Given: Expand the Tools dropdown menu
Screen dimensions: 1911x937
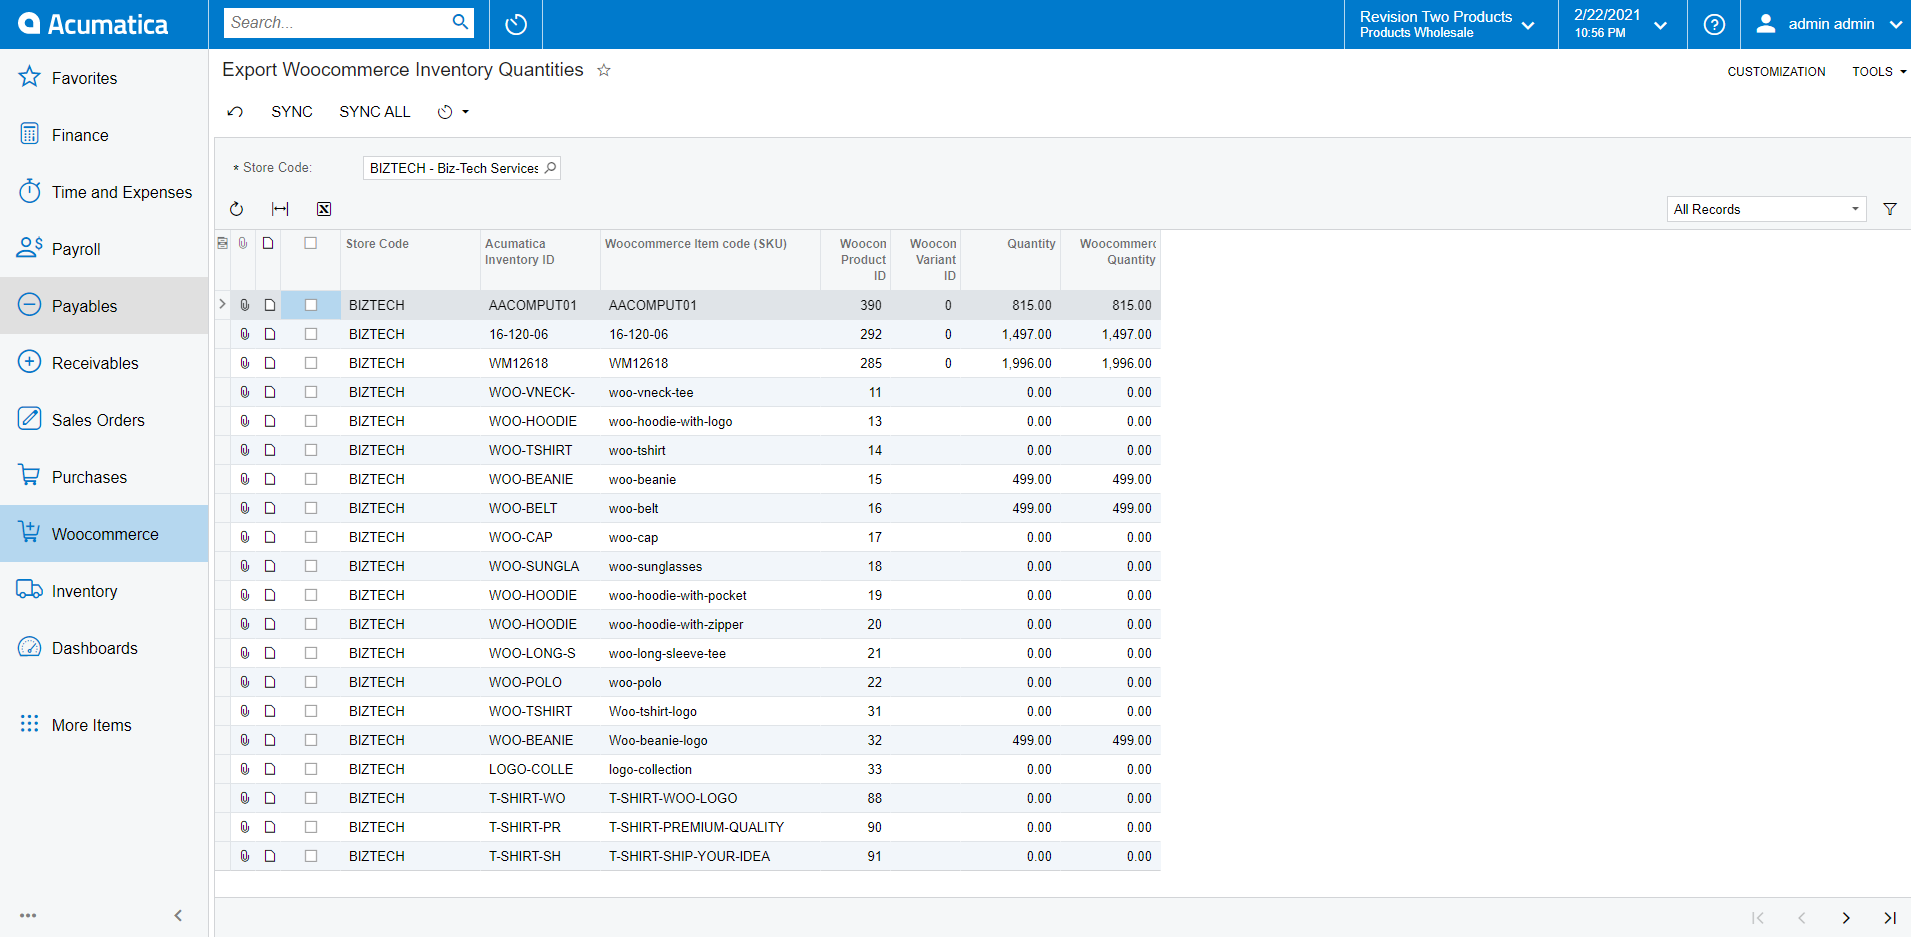Looking at the screenshot, I should coord(1878,72).
